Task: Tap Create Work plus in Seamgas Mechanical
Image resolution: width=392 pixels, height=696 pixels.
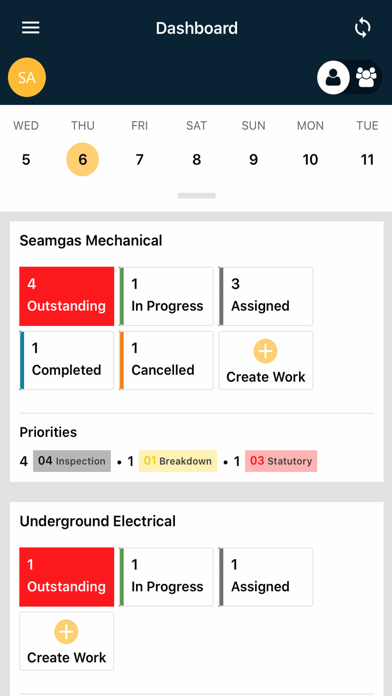Action: click(x=266, y=360)
